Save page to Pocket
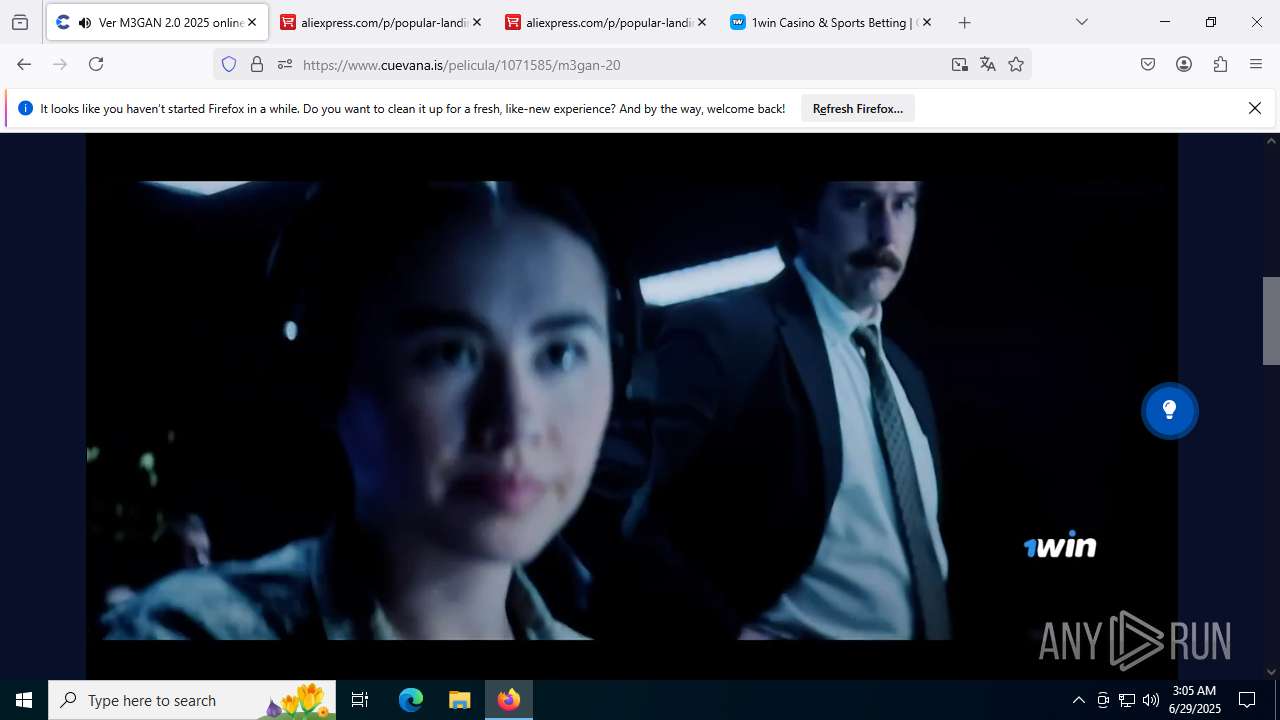 (x=1148, y=64)
